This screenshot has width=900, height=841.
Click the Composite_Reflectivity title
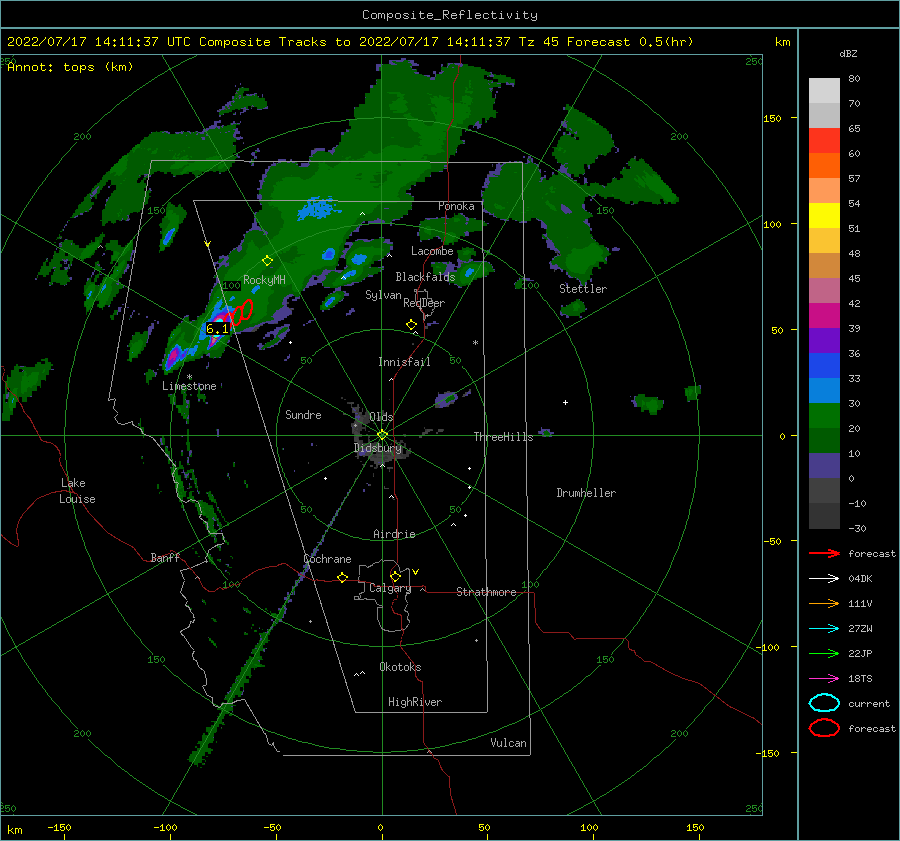point(450,15)
